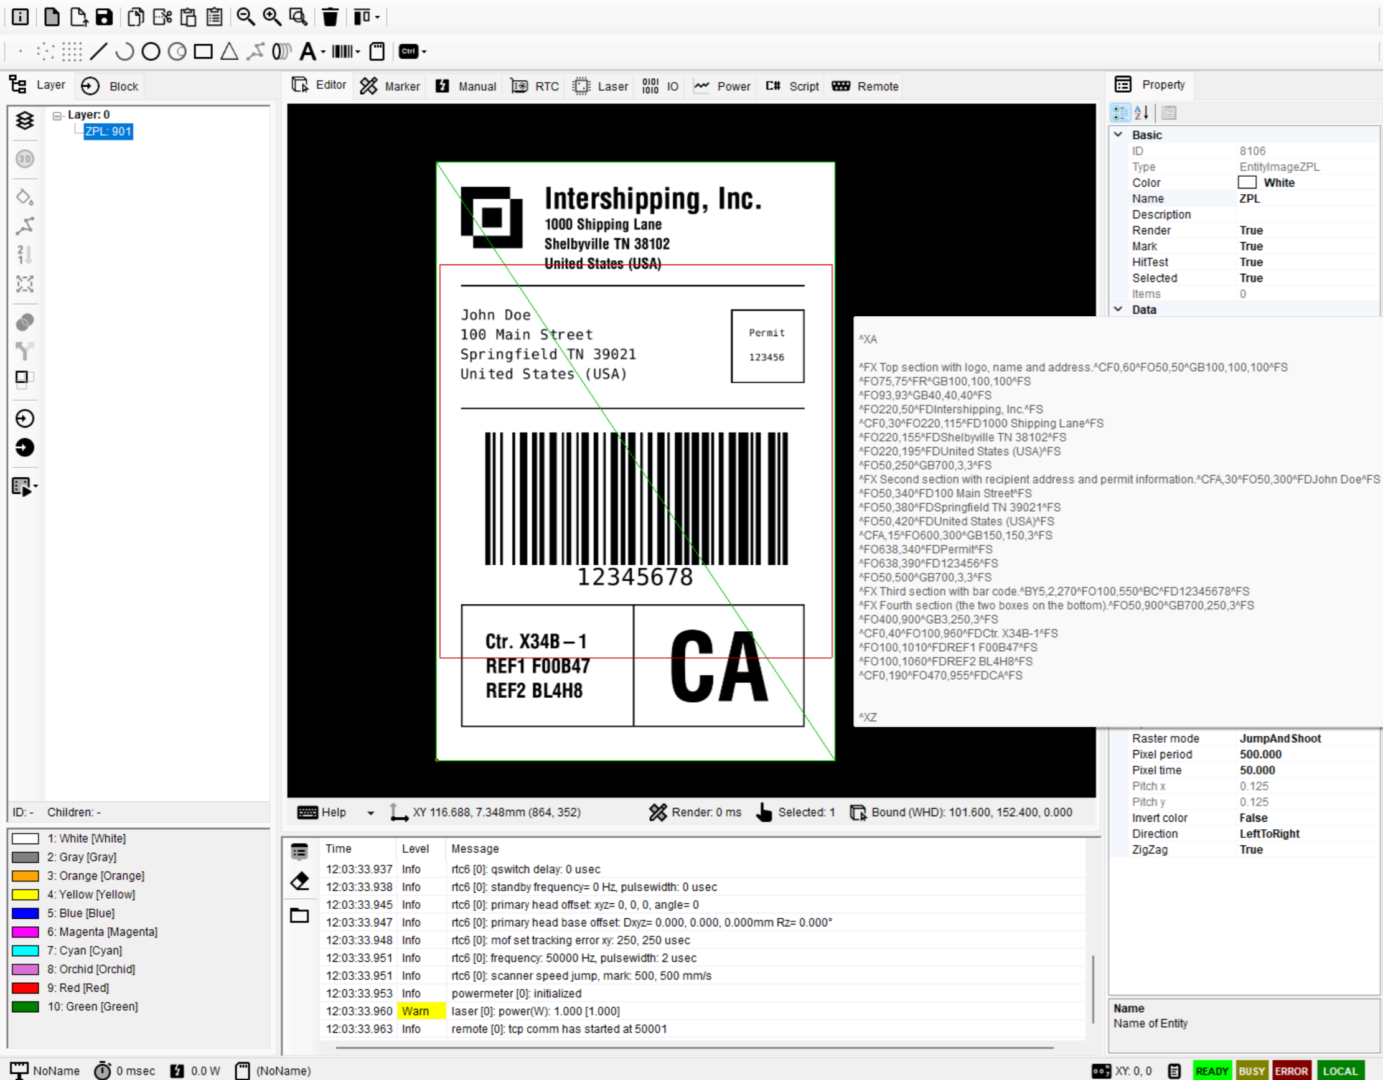The height and width of the screenshot is (1080, 1383).
Task: Open the Block tab
Action: click(111, 86)
